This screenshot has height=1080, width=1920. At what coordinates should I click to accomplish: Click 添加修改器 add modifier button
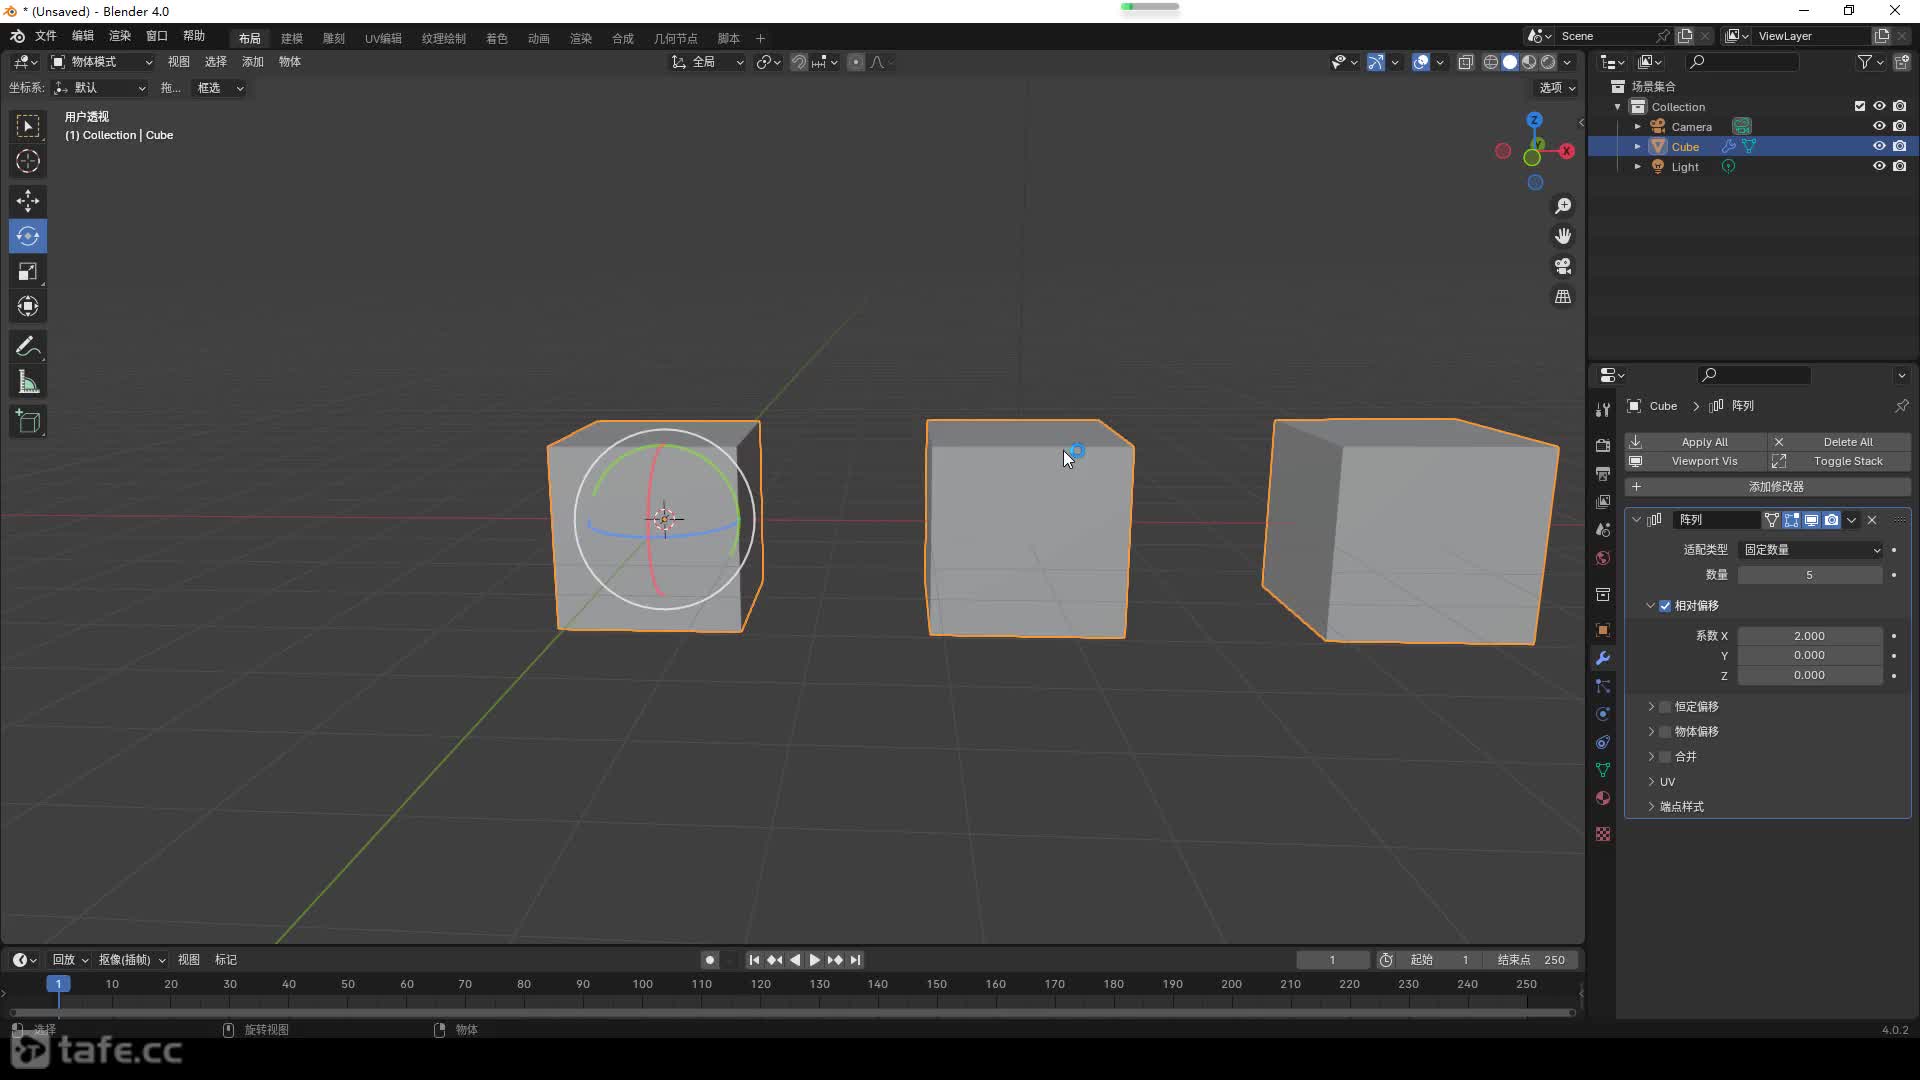1768,487
